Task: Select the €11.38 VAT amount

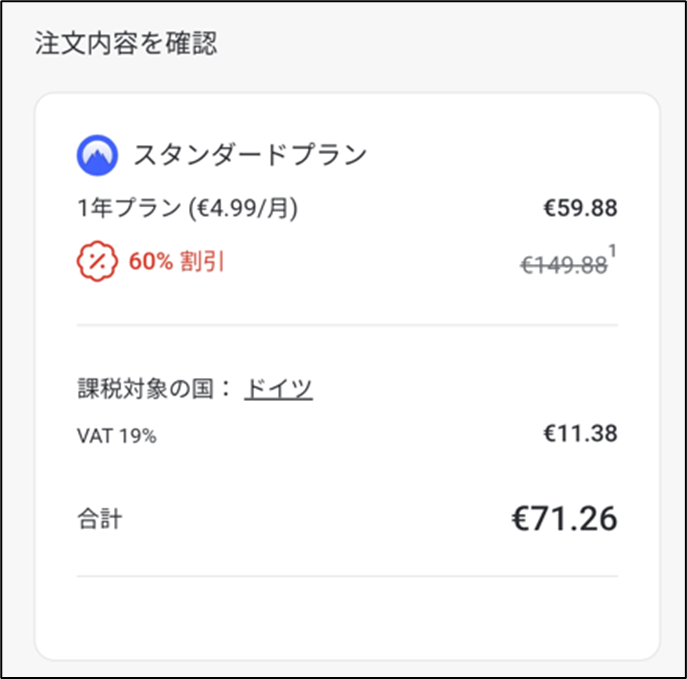Action: [580, 434]
